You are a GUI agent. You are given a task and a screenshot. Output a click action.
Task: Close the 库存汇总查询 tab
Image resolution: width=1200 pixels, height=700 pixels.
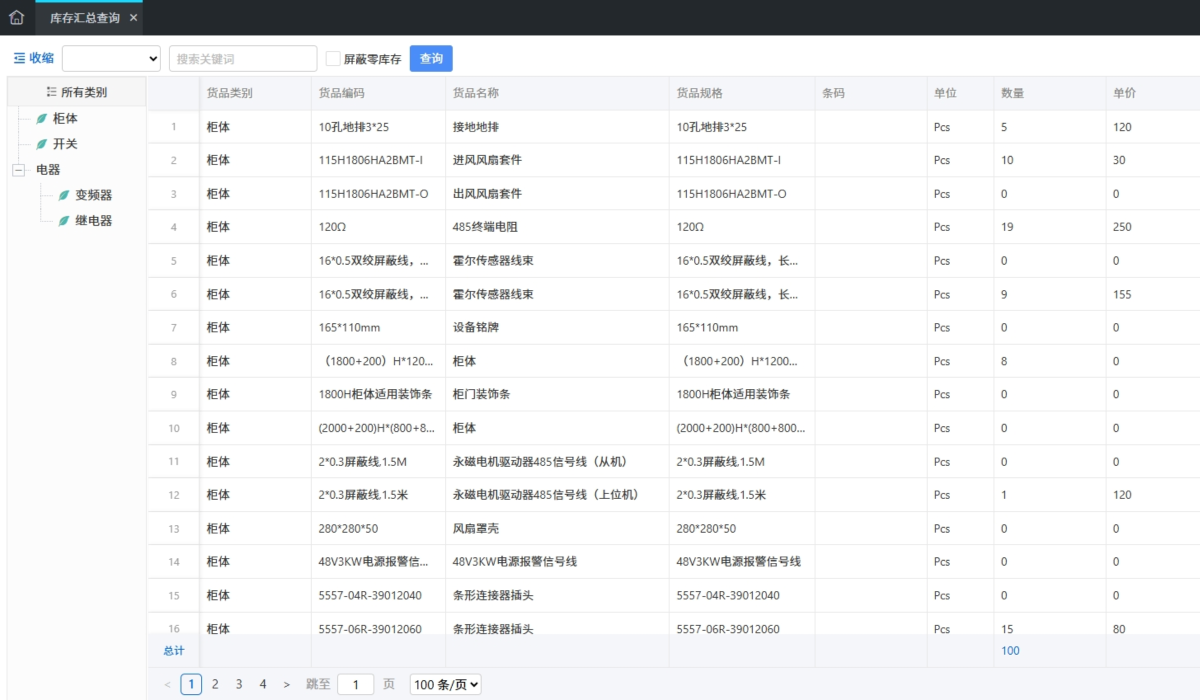(133, 18)
